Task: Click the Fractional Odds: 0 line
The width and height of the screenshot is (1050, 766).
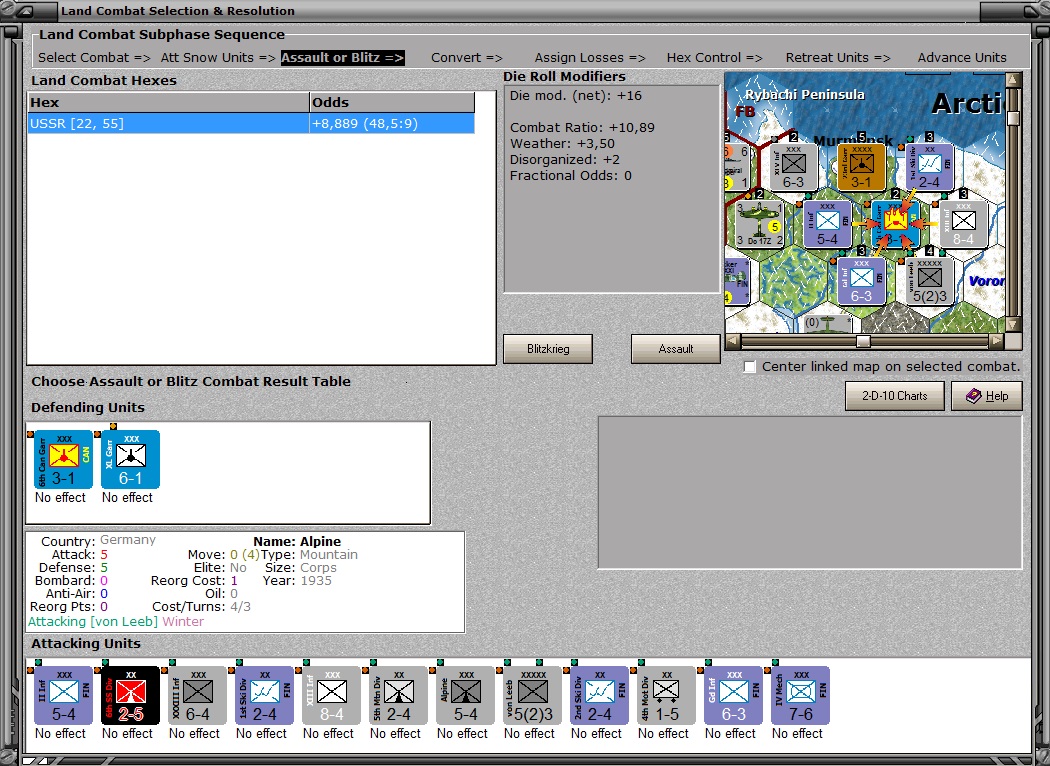Action: 571,176
